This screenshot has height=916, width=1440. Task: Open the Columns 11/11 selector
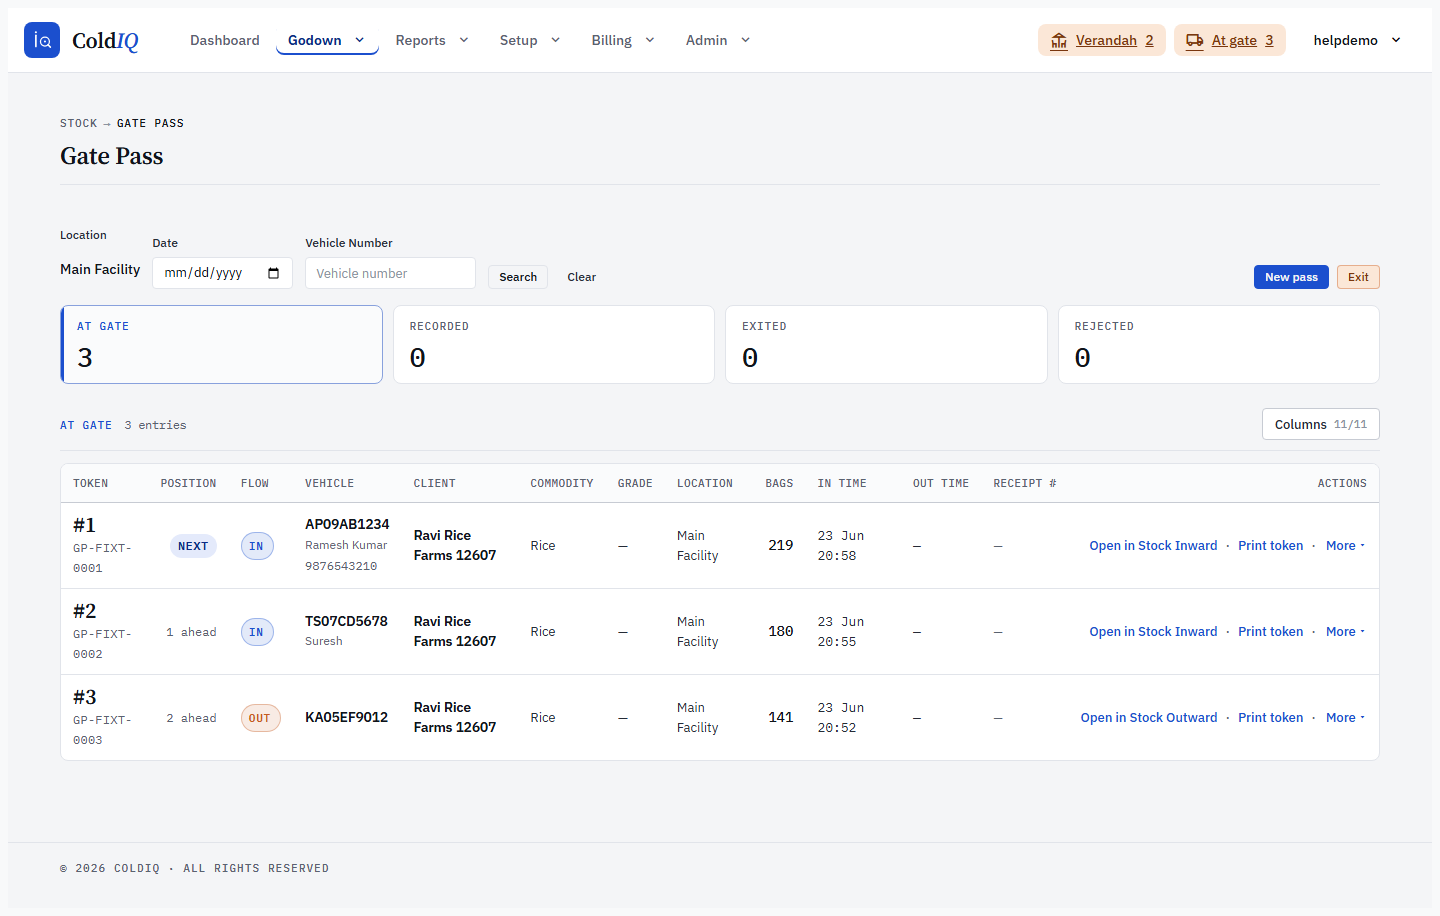pos(1320,424)
